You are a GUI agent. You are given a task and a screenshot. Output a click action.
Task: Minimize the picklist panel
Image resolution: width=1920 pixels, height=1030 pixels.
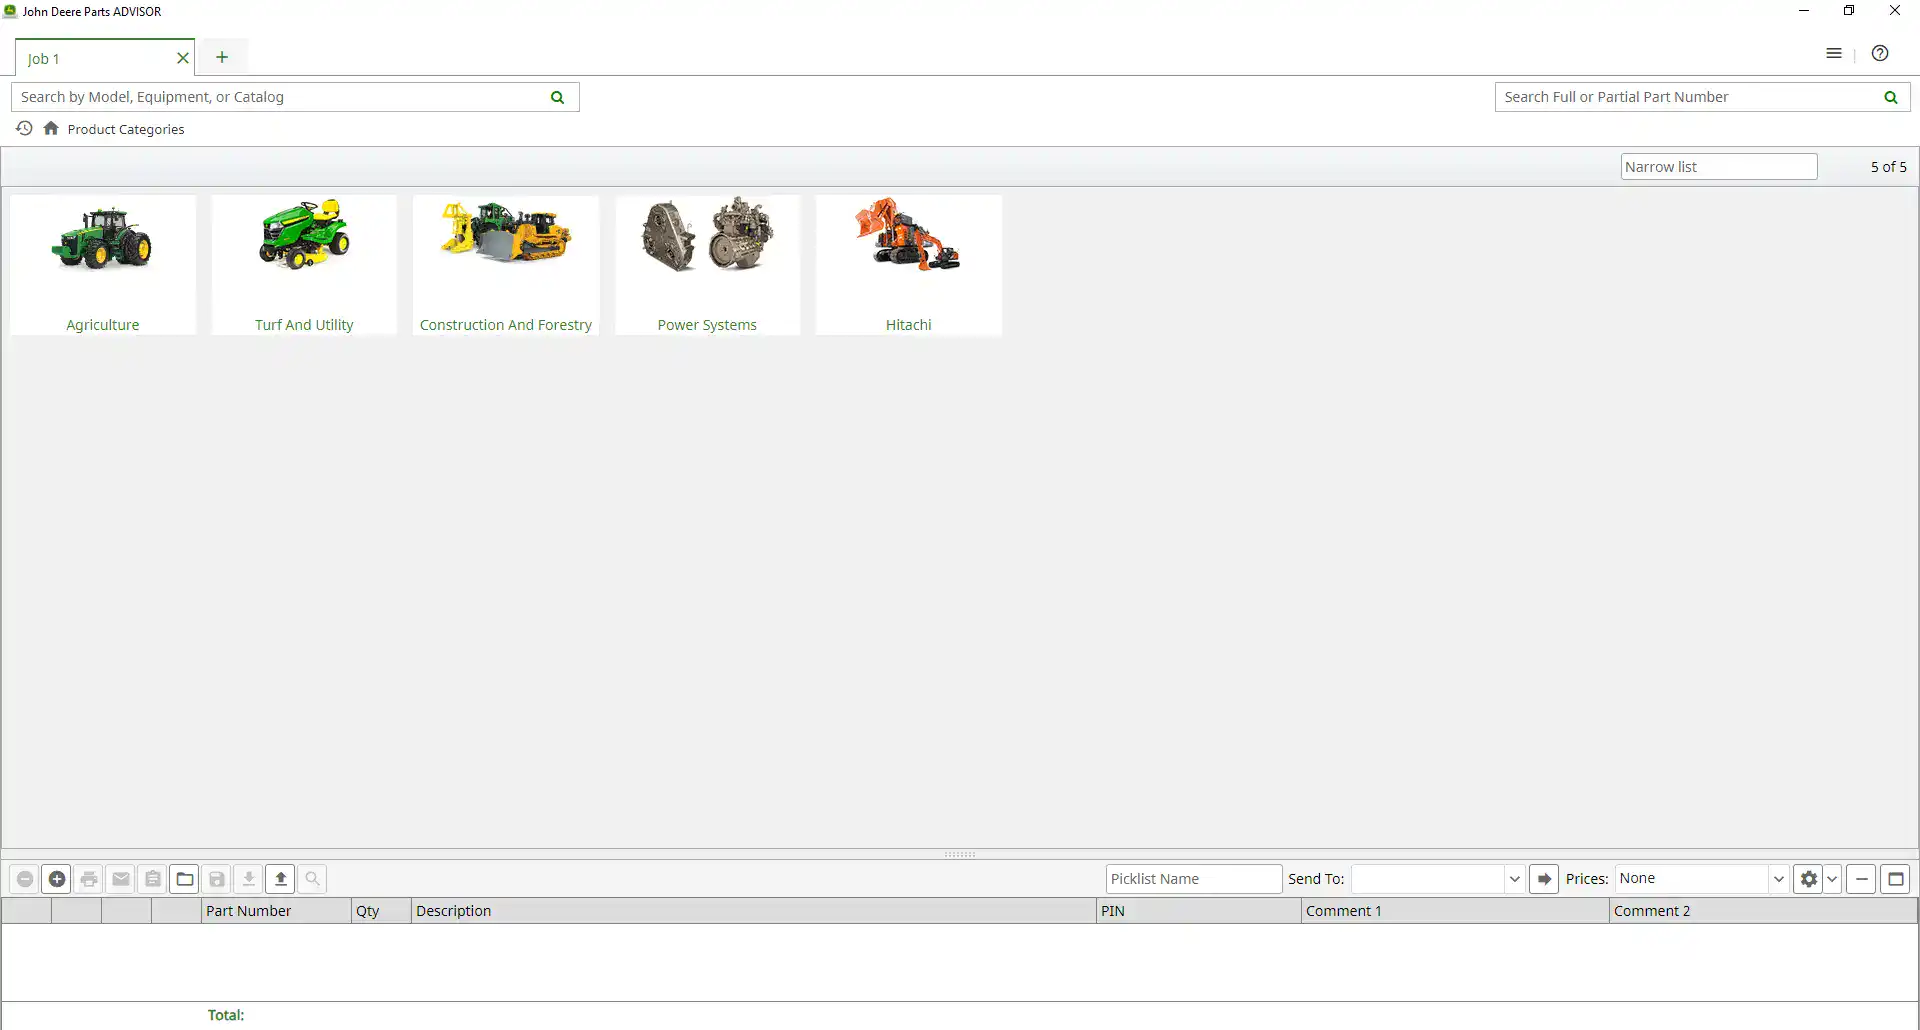1861,879
